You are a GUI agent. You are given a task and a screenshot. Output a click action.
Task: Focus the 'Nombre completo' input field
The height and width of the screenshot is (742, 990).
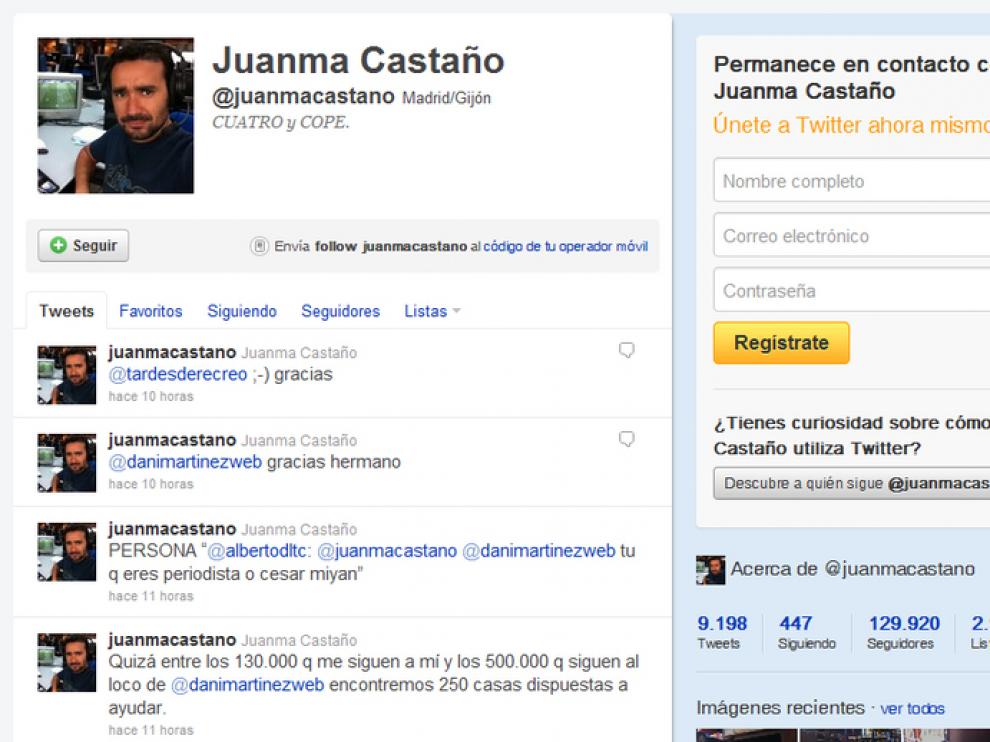(852, 181)
